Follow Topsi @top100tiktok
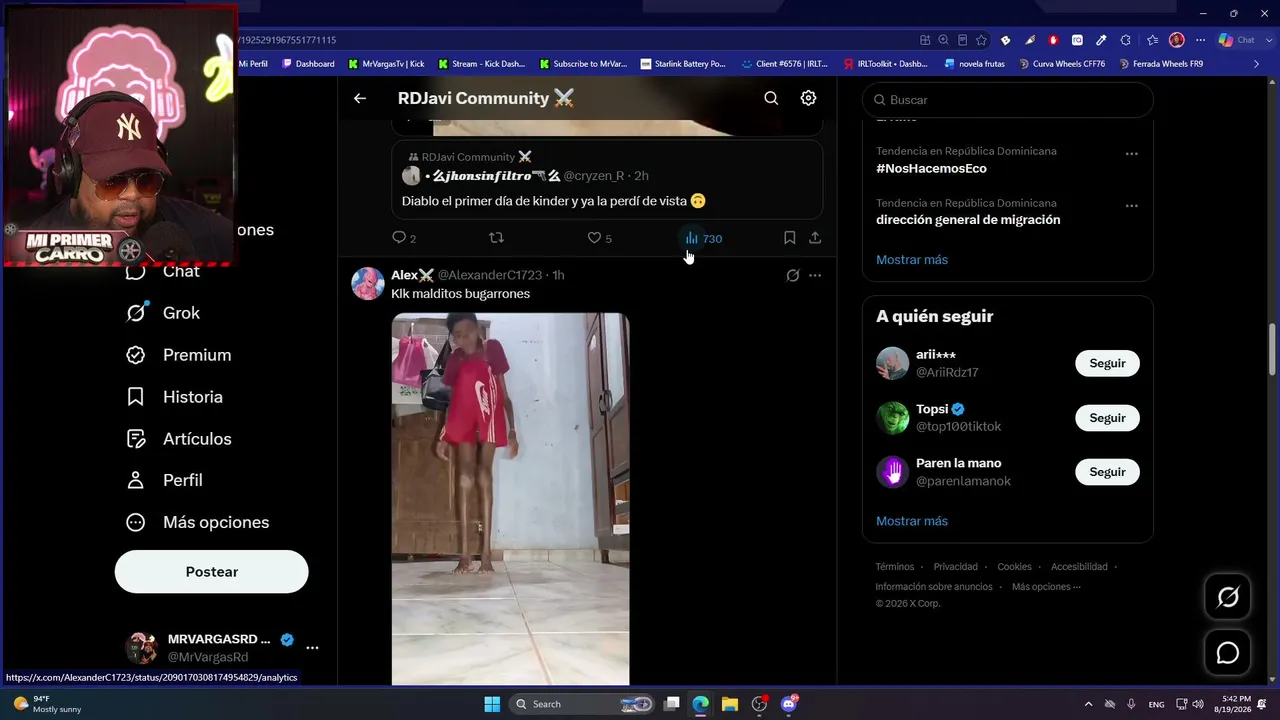 pos(1107,418)
